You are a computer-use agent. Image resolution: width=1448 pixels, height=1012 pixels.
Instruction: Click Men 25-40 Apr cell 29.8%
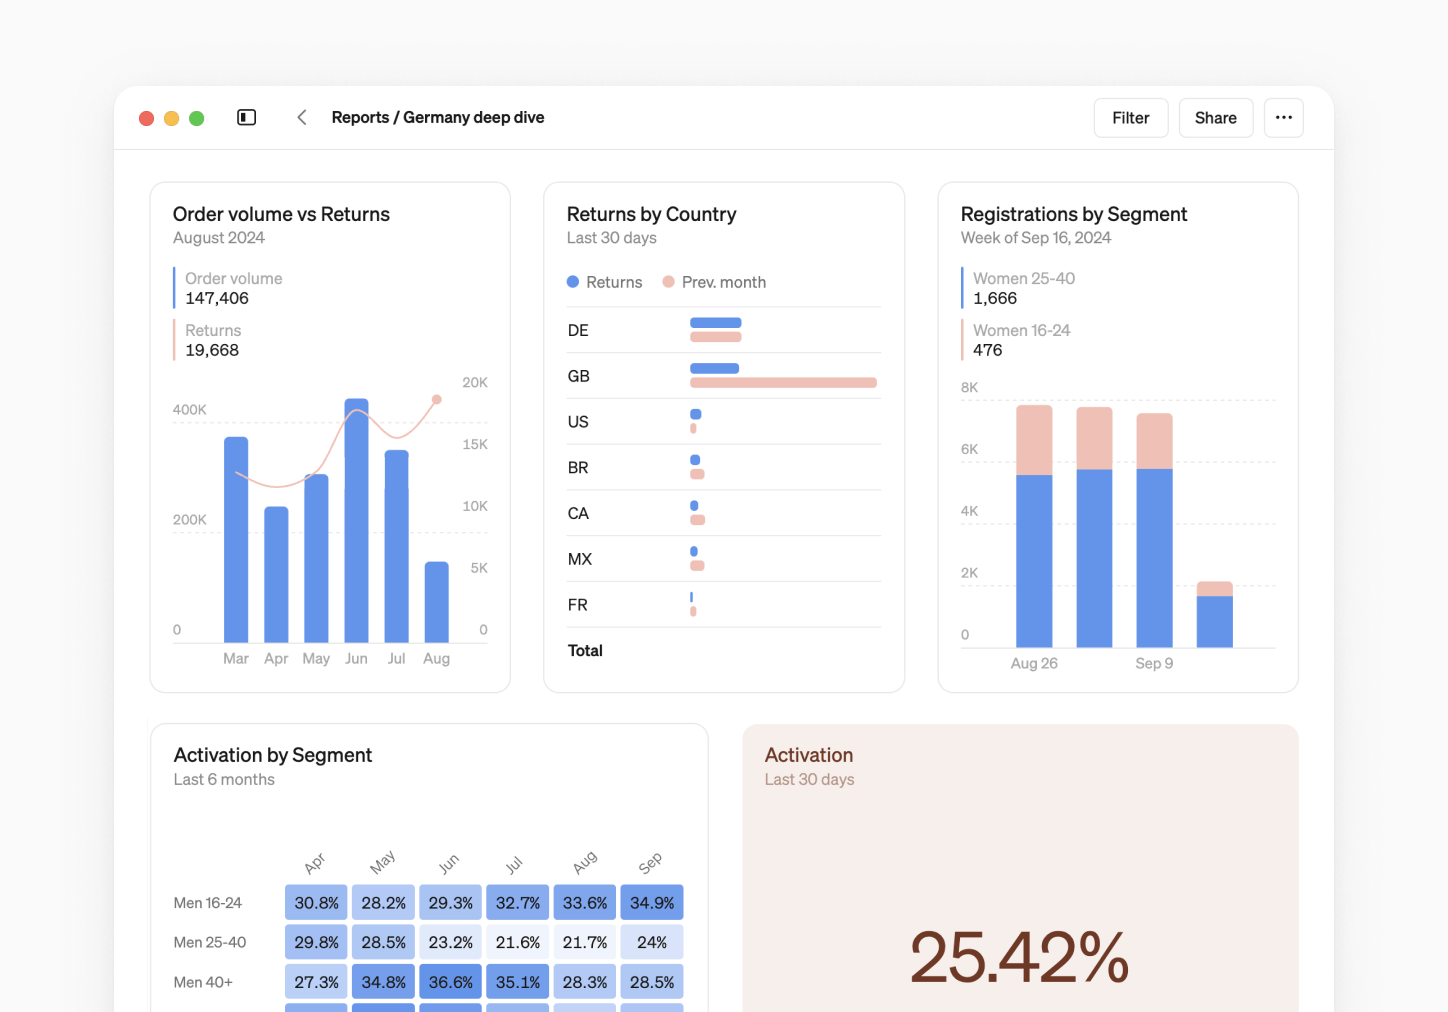316,942
